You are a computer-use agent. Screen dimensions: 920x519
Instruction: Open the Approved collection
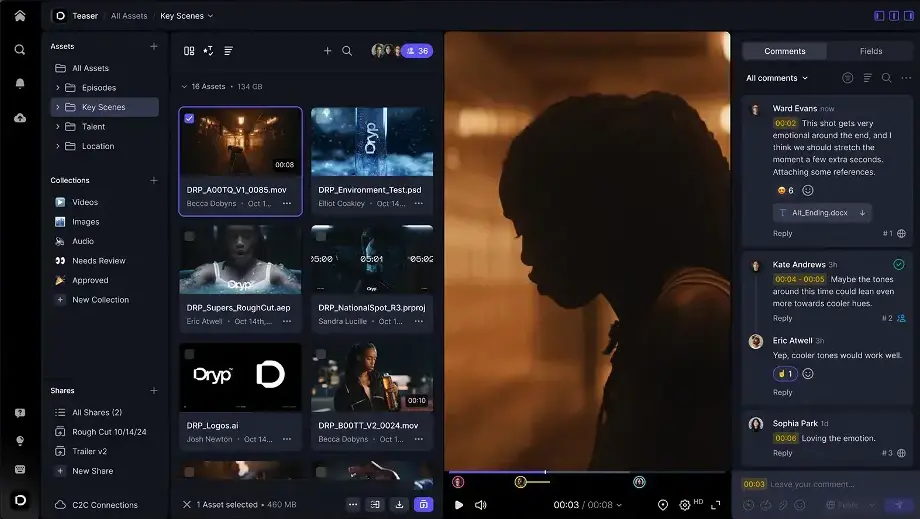[90, 280]
